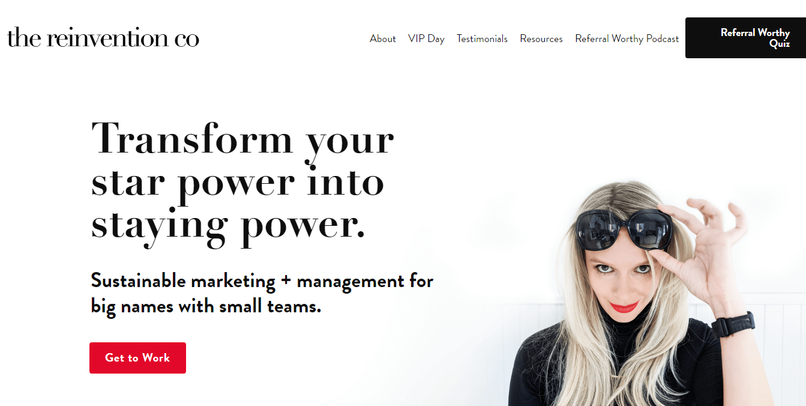This screenshot has width=806, height=406.
Task: Go to the VIP Day menu item
Action: (426, 39)
